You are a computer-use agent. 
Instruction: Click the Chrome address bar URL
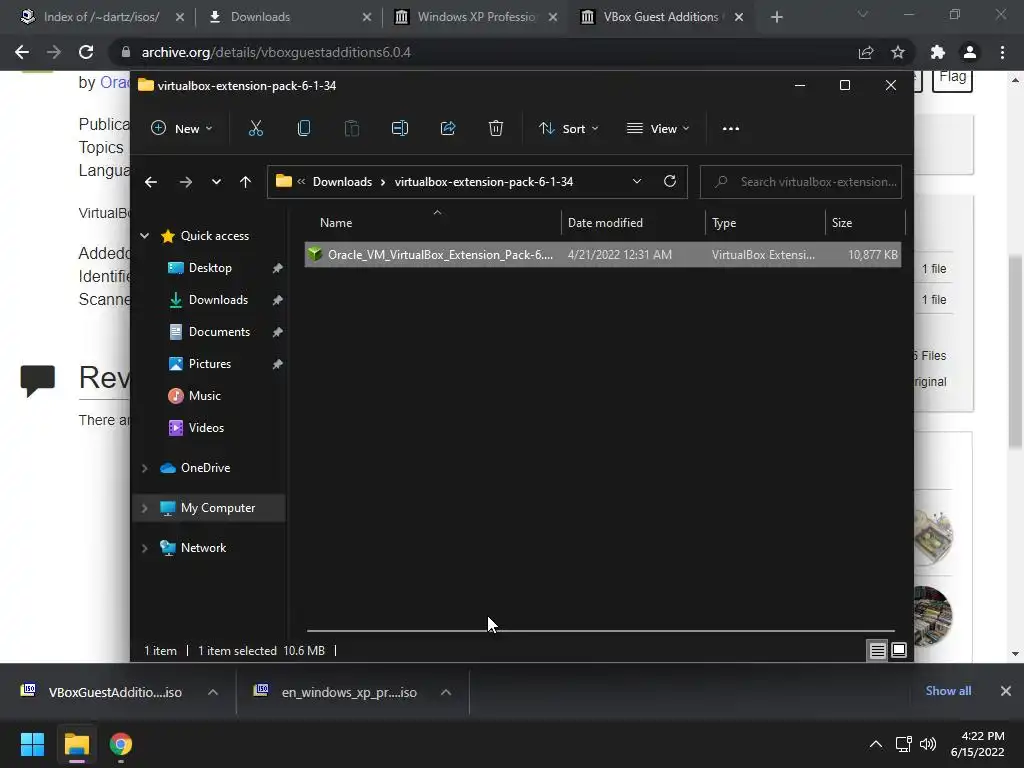(x=276, y=52)
